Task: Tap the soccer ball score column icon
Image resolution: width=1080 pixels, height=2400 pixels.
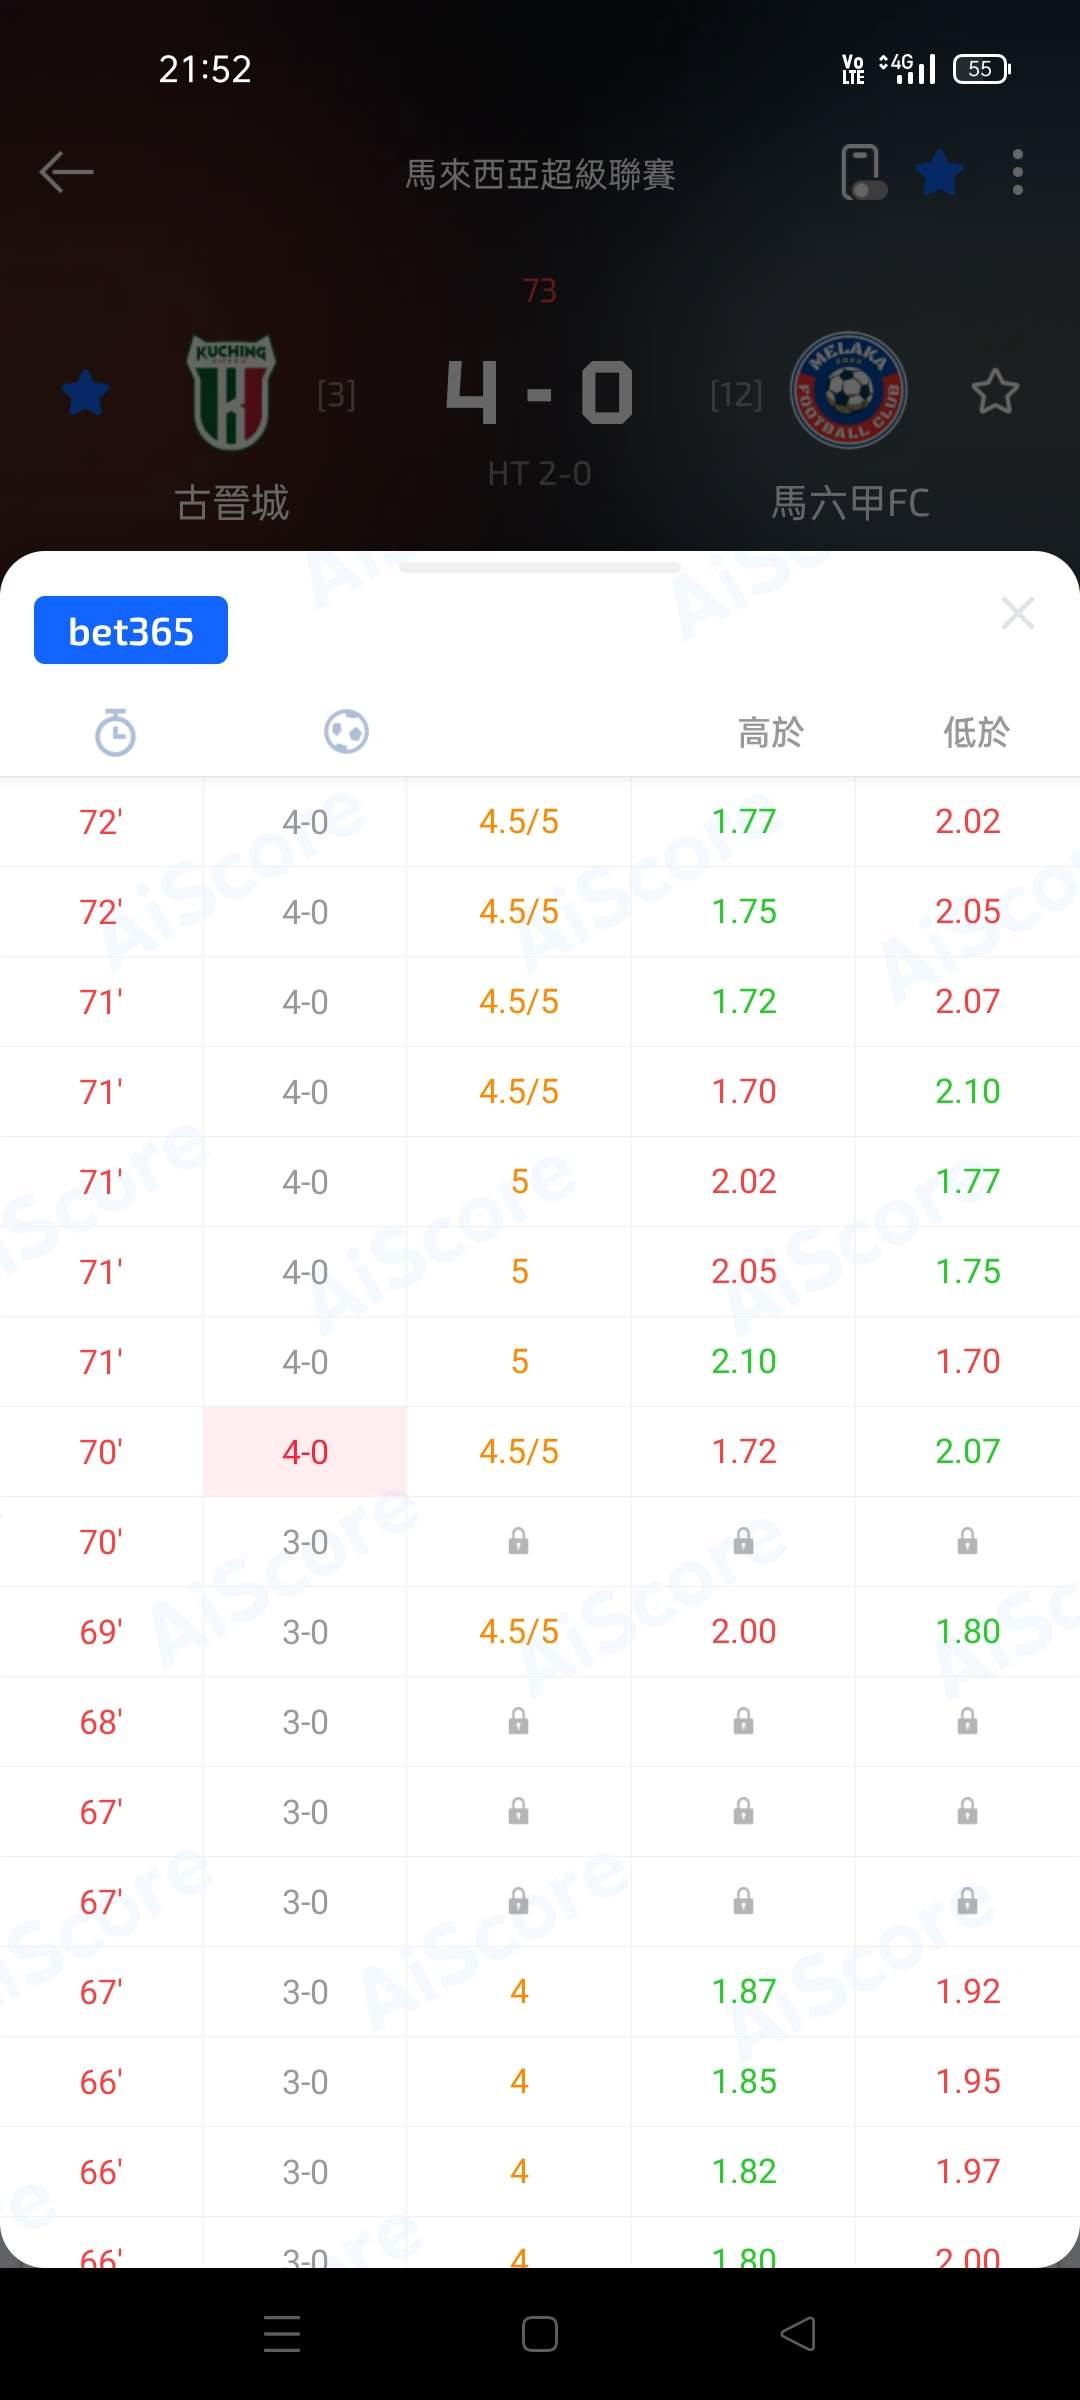Action: [346, 731]
